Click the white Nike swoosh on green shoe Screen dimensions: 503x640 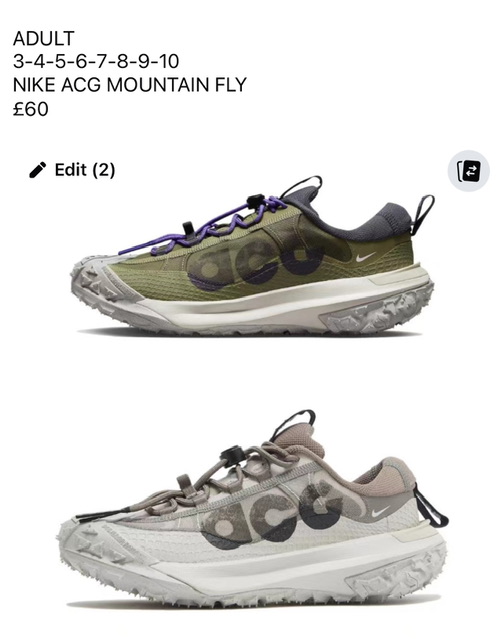click(365, 257)
